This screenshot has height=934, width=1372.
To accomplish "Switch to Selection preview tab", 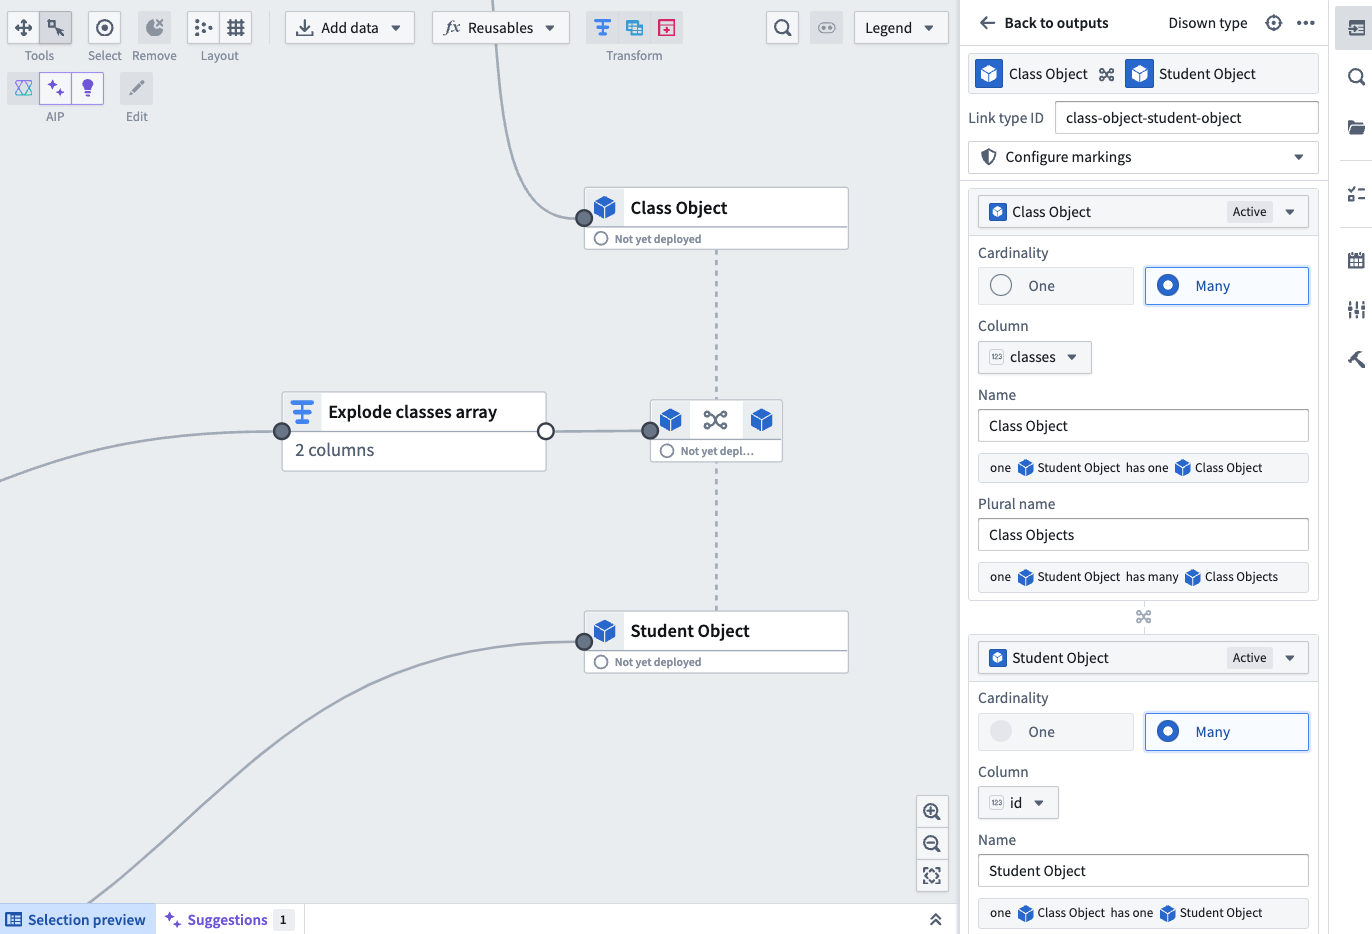I will click(x=77, y=920).
